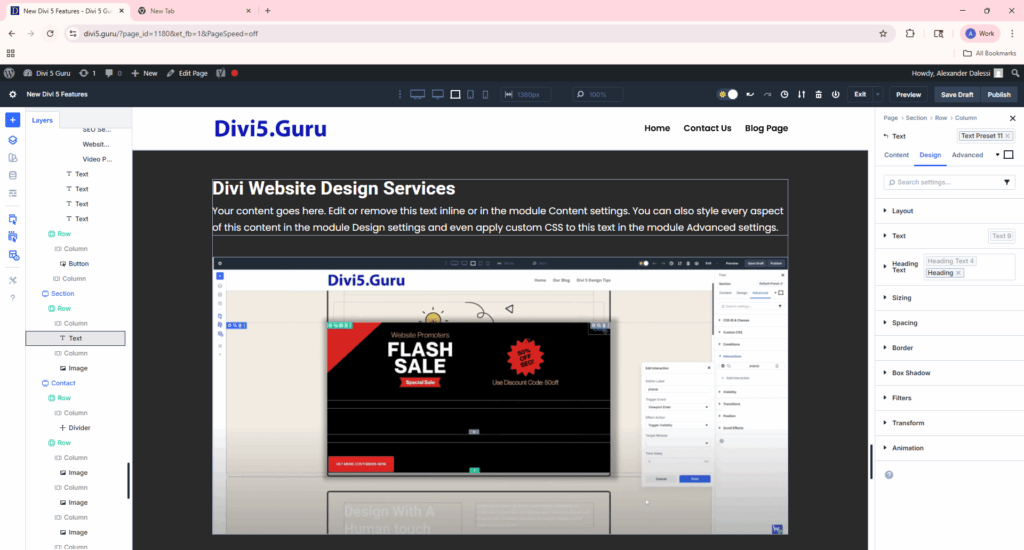Click the undo arrow in top toolbar
This screenshot has height=550, width=1024.
pyautogui.click(x=750, y=95)
